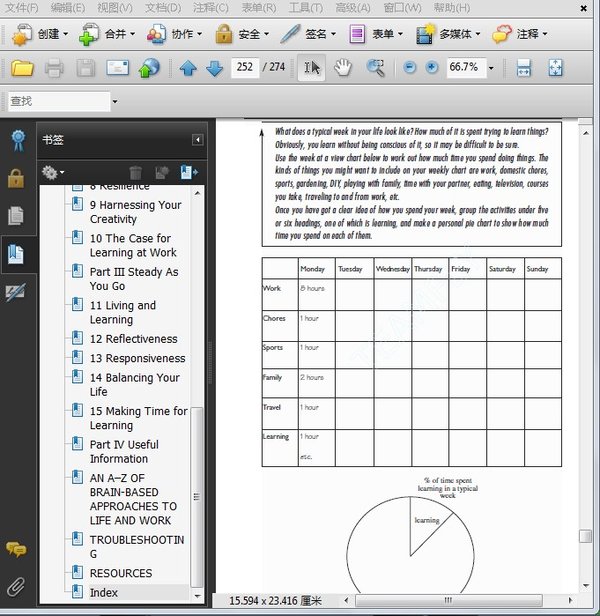
Task: Expand the 合并 dropdown arrow
Action: click(132, 34)
